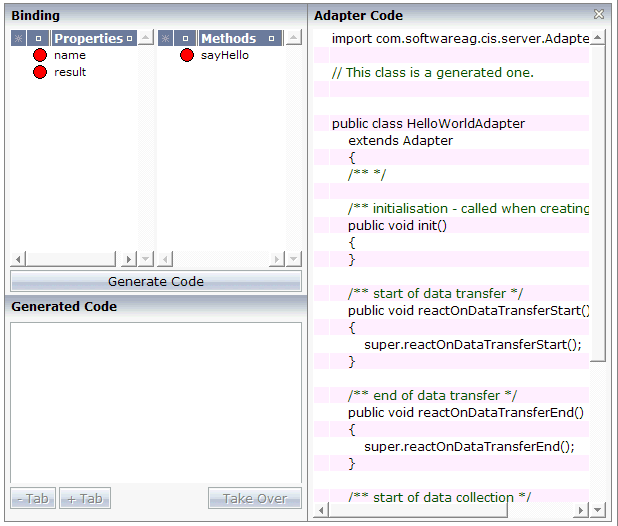The image size is (618, 526).
Task: Click the Generate Code button
Action: coord(156,281)
